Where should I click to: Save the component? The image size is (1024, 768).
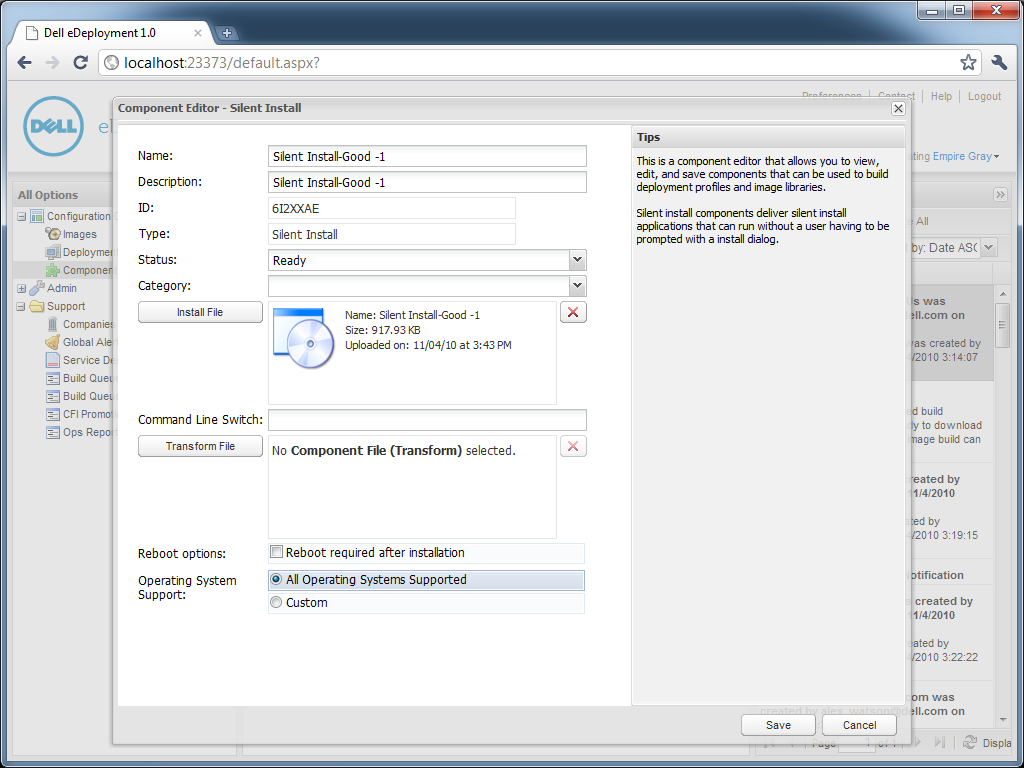[778, 725]
